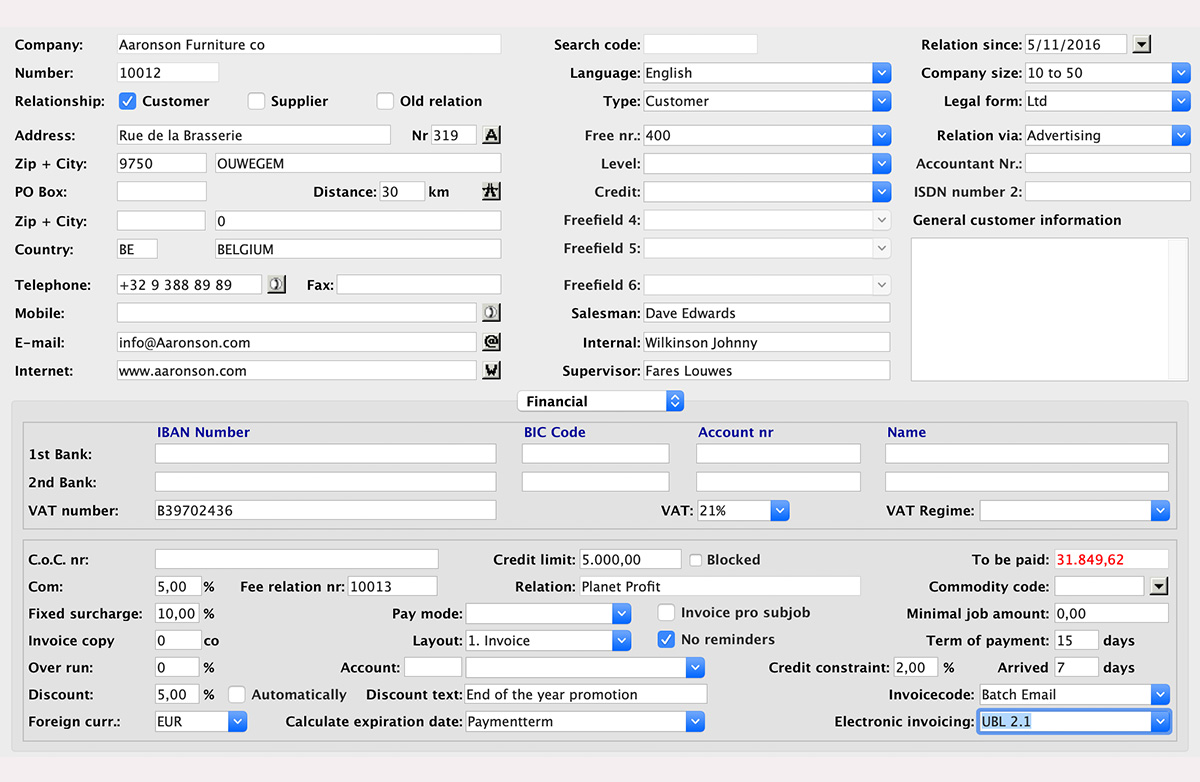The width and height of the screenshot is (1200, 782).
Task: Open the Electronic invoicing UBL 2.1 dropdown
Action: pos(1160,721)
